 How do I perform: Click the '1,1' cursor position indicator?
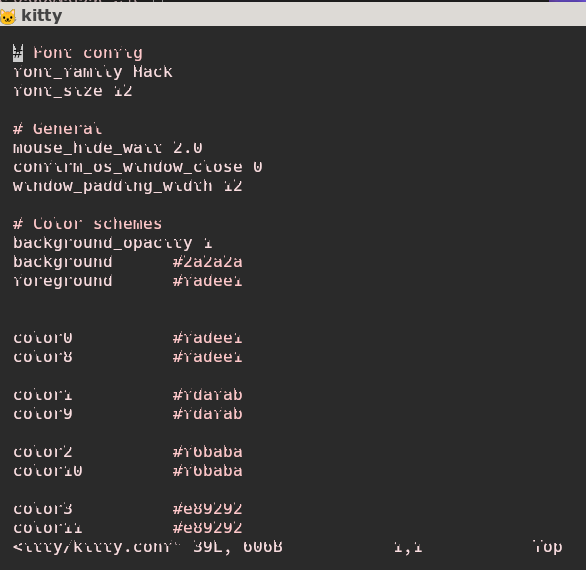point(408,548)
